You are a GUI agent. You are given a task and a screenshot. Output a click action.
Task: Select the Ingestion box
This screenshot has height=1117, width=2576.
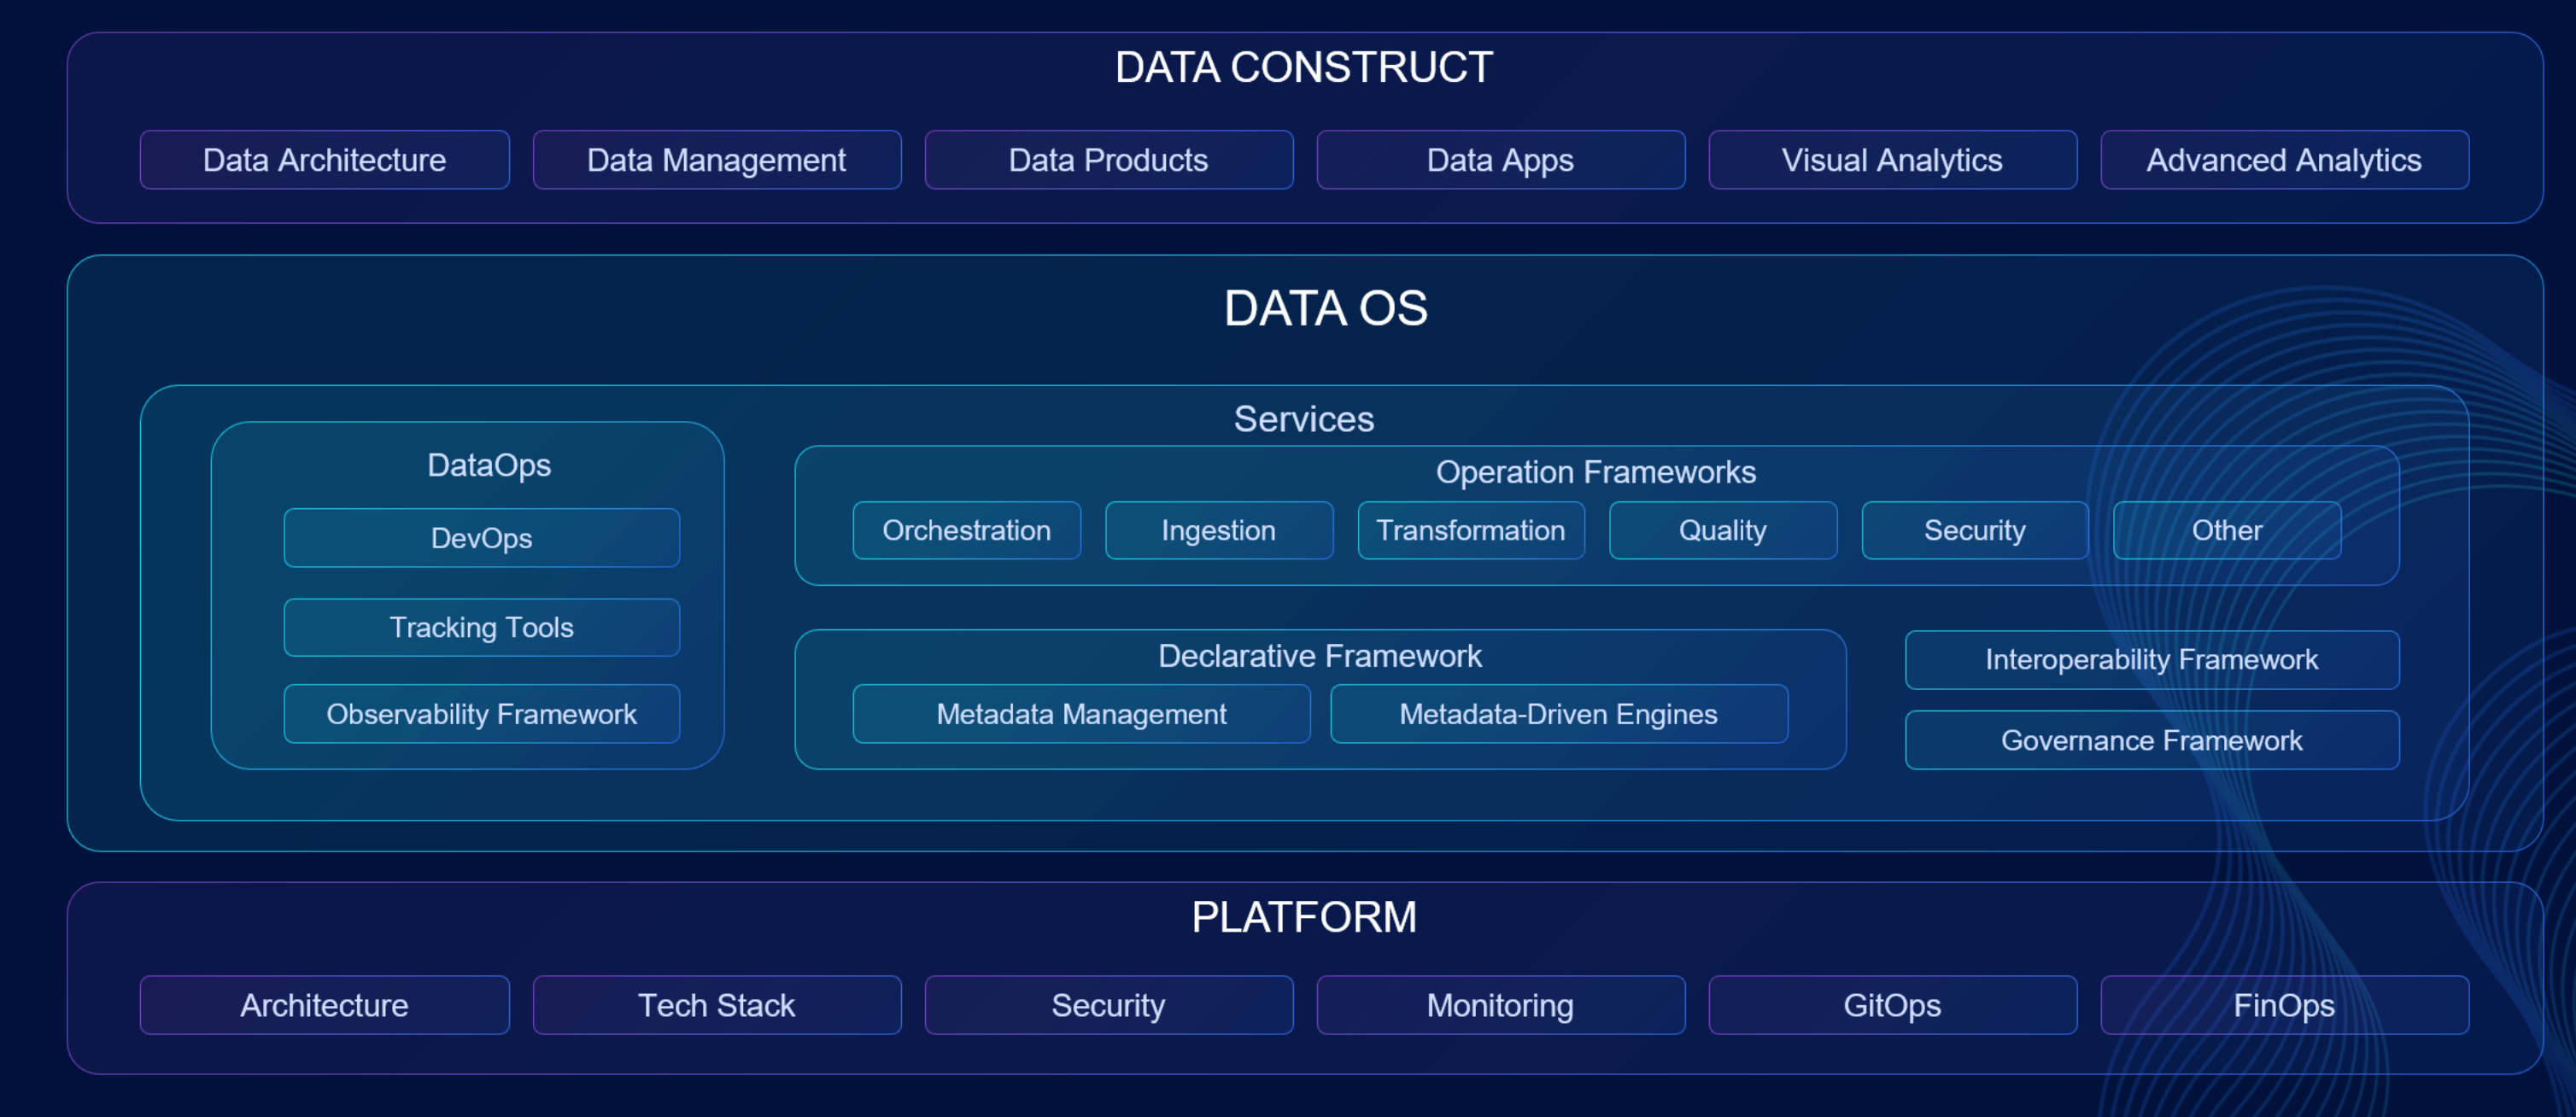(x=1218, y=530)
